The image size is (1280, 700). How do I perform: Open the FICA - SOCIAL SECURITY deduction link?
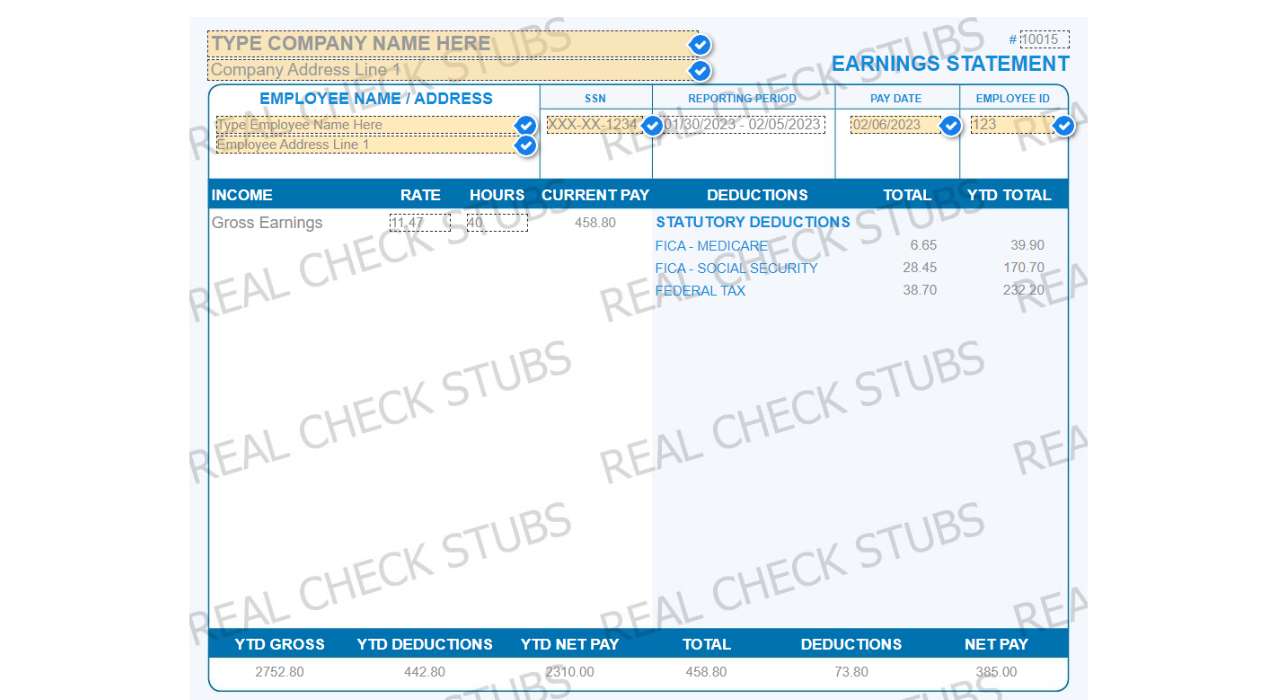pos(735,268)
